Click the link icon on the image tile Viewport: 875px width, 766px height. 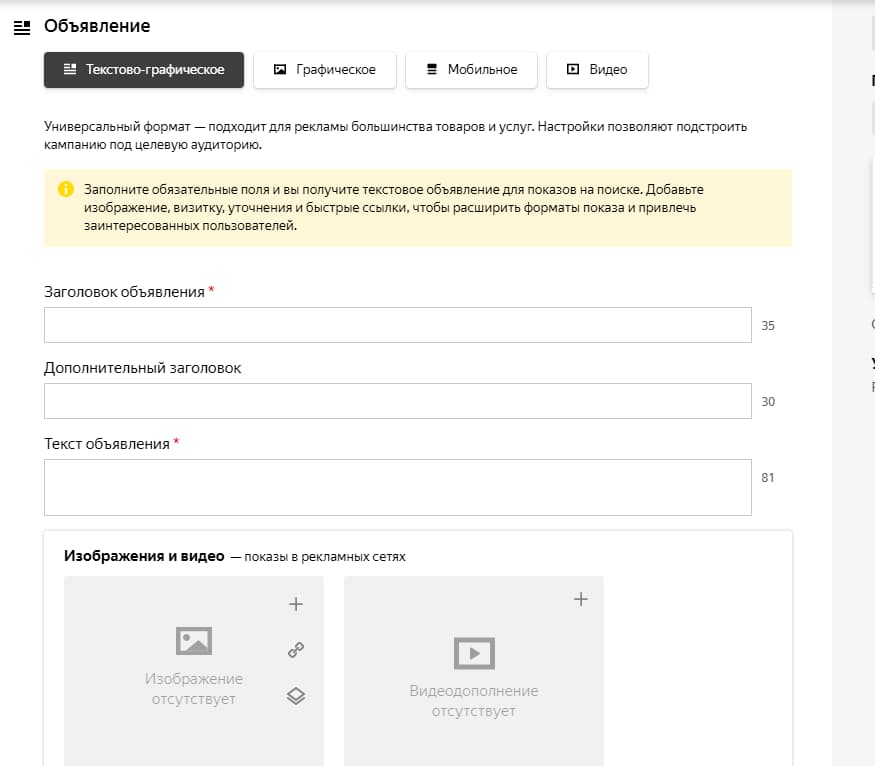295,650
